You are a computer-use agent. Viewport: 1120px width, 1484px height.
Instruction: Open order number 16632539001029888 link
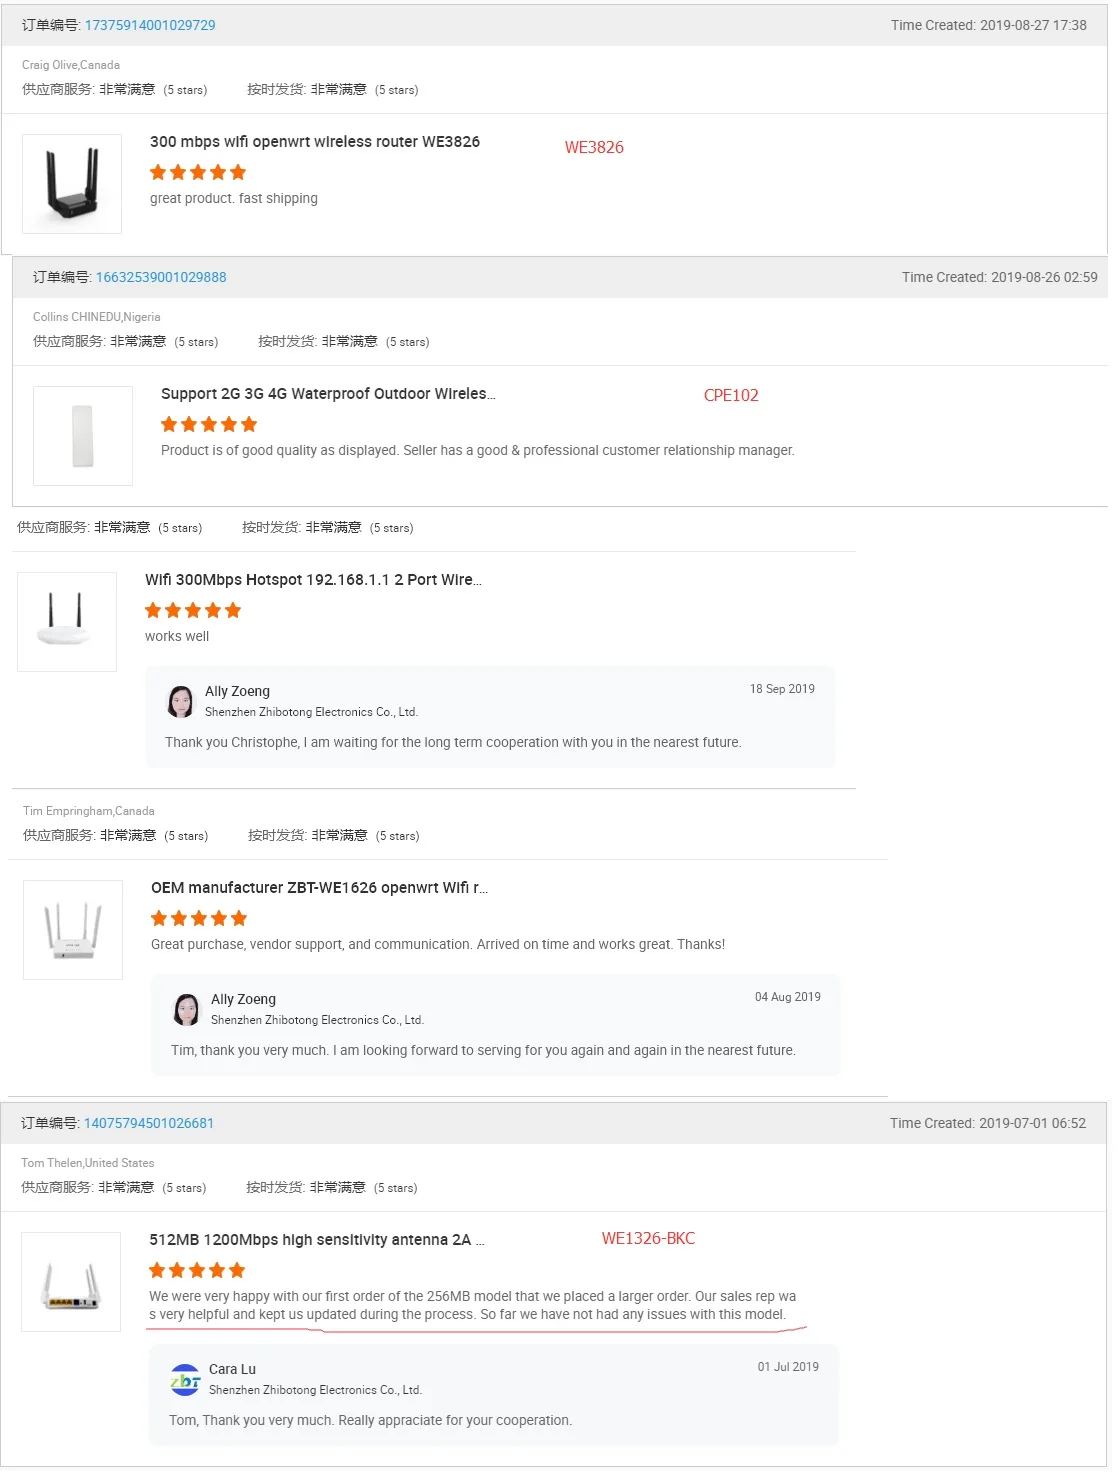(161, 277)
